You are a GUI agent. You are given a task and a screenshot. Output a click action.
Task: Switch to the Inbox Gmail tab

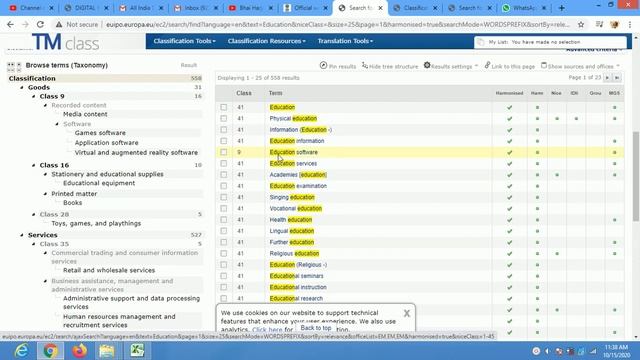pyautogui.click(x=195, y=8)
